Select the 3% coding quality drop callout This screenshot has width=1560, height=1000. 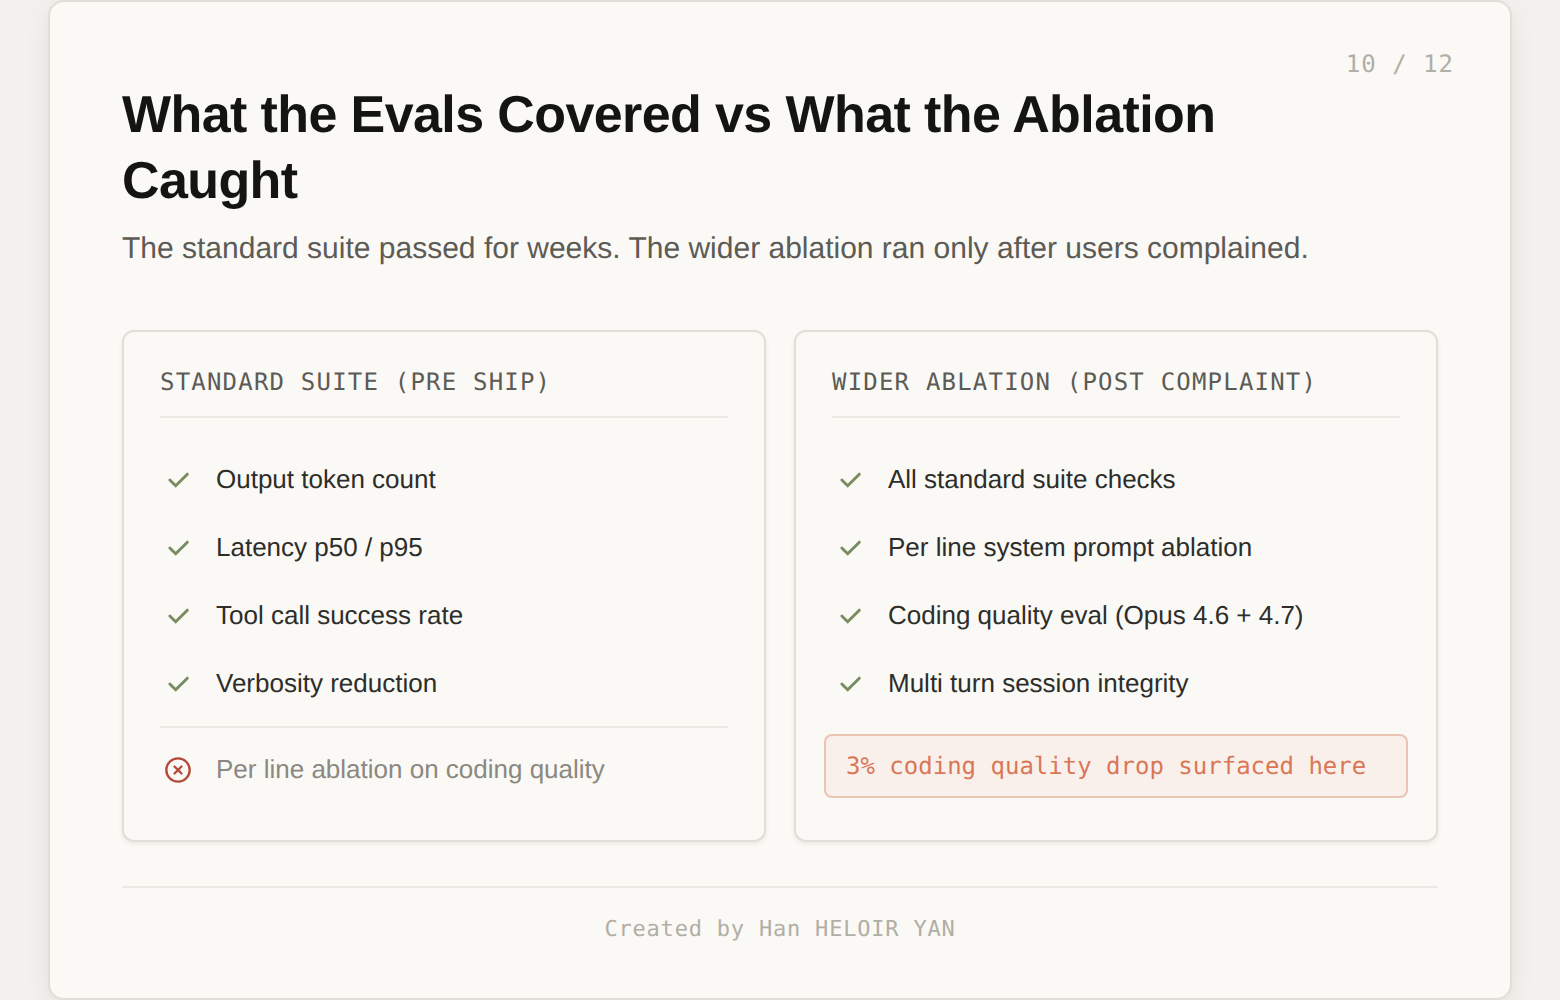click(1116, 766)
